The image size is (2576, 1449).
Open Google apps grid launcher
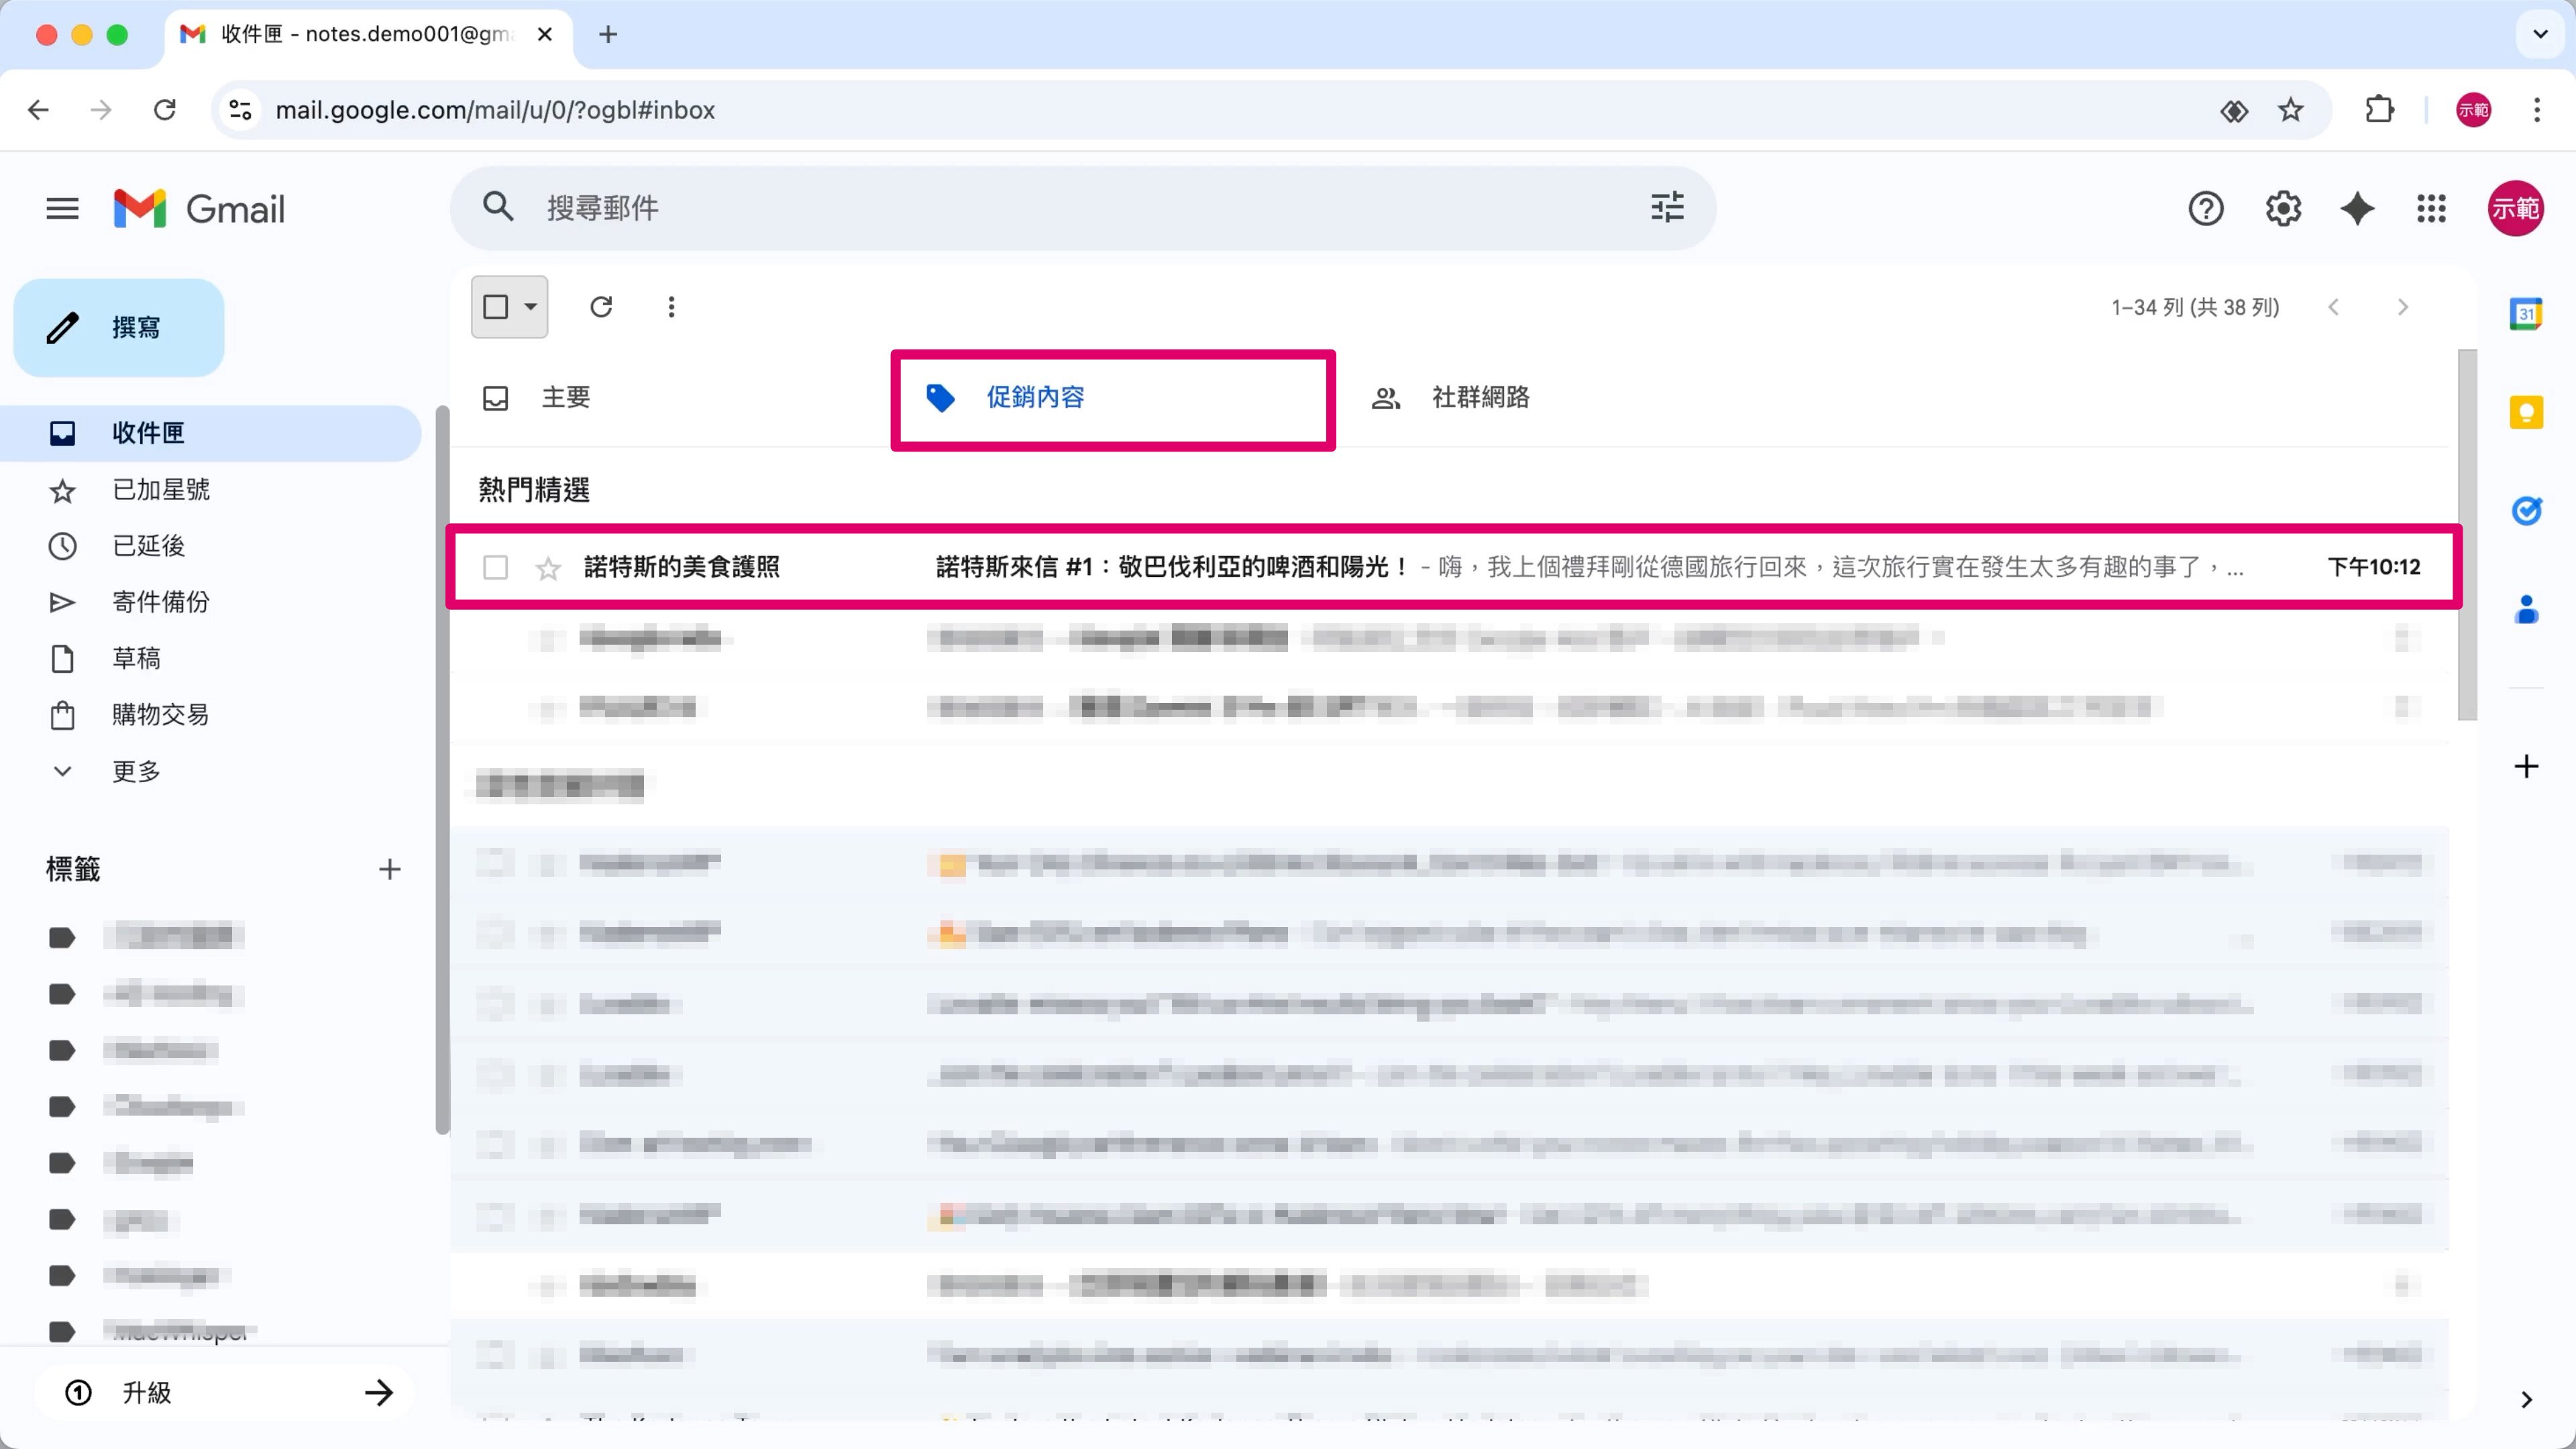click(x=2431, y=209)
